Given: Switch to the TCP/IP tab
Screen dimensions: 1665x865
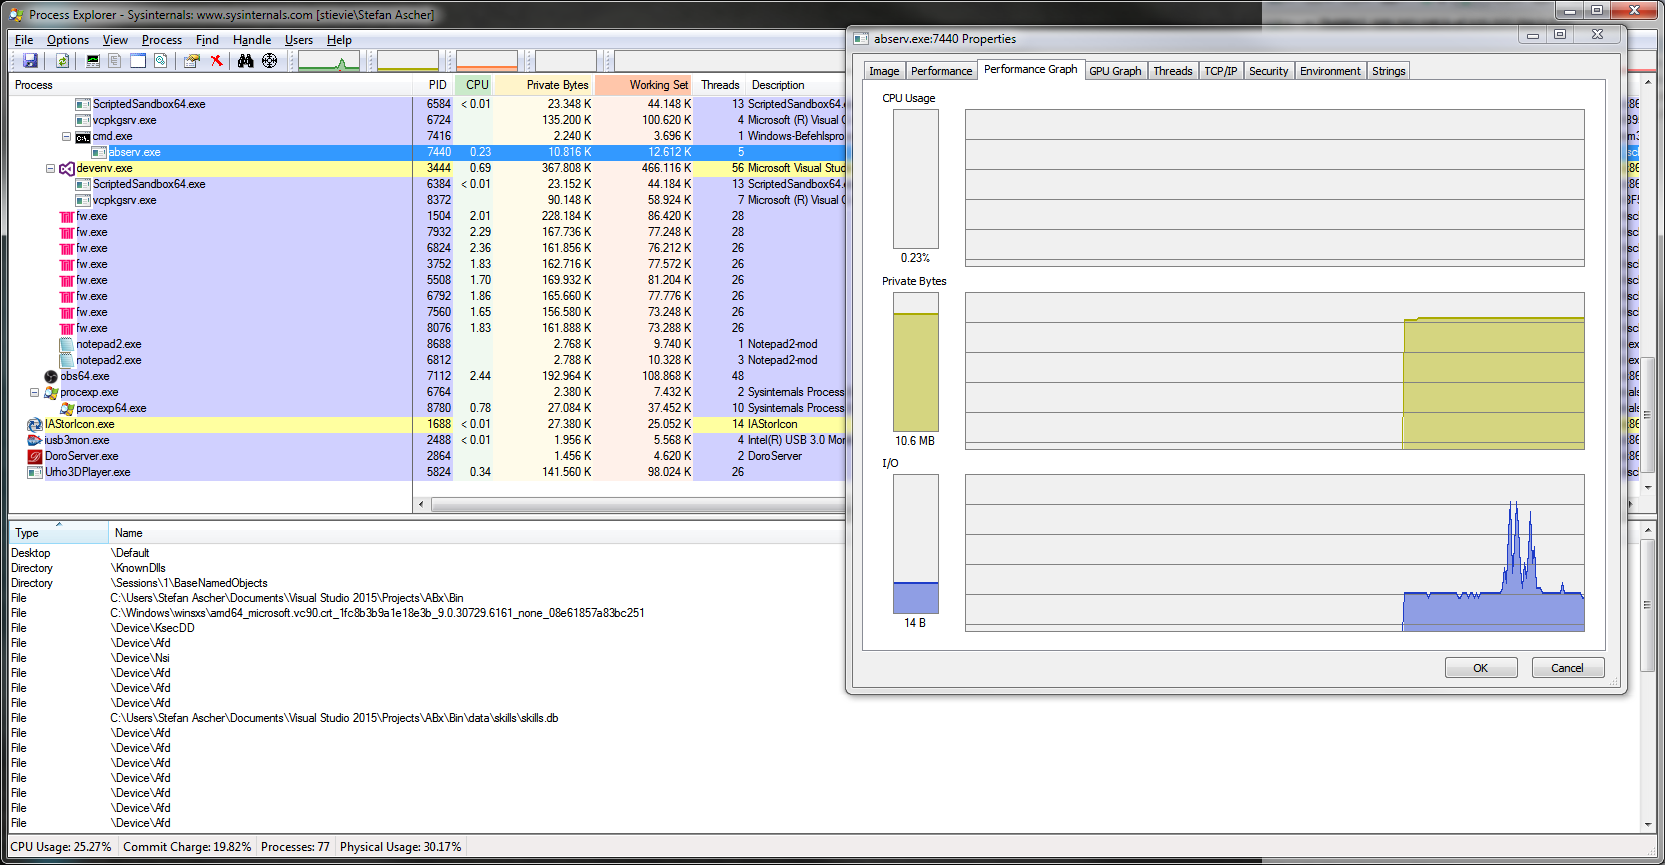Looking at the screenshot, I should 1220,71.
